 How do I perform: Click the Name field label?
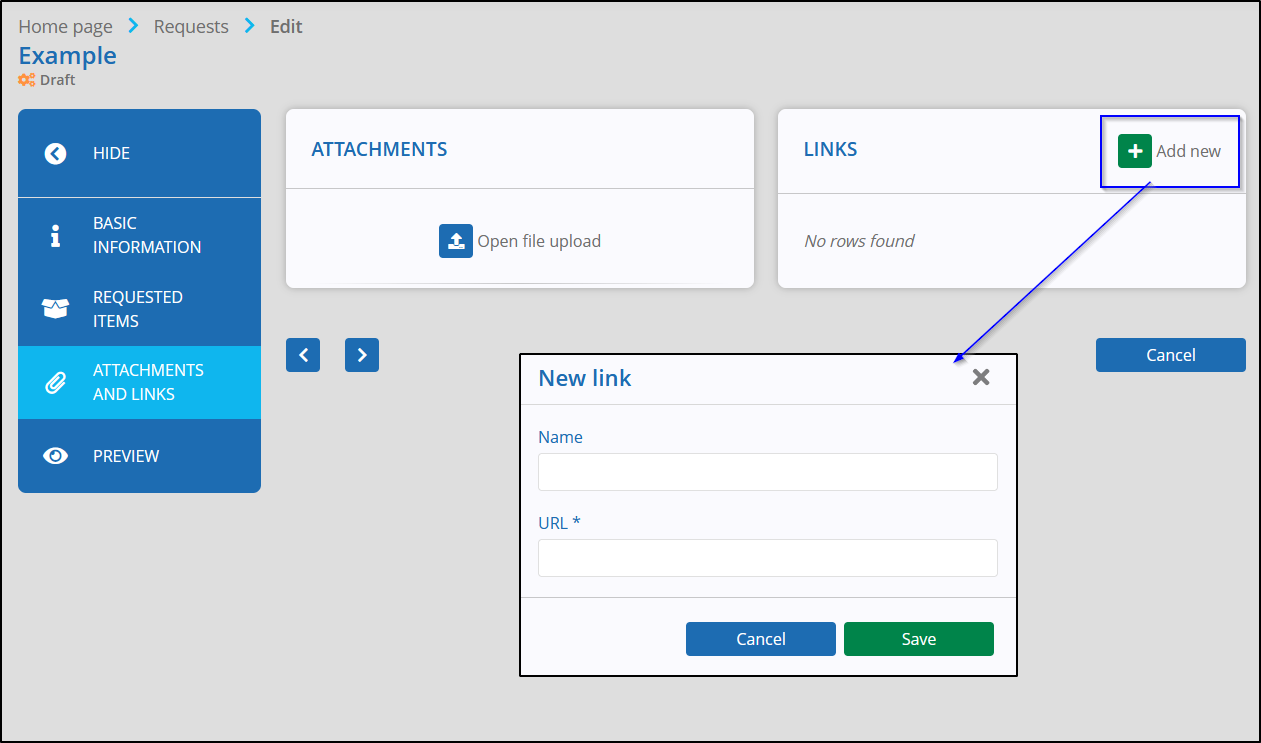coord(560,437)
